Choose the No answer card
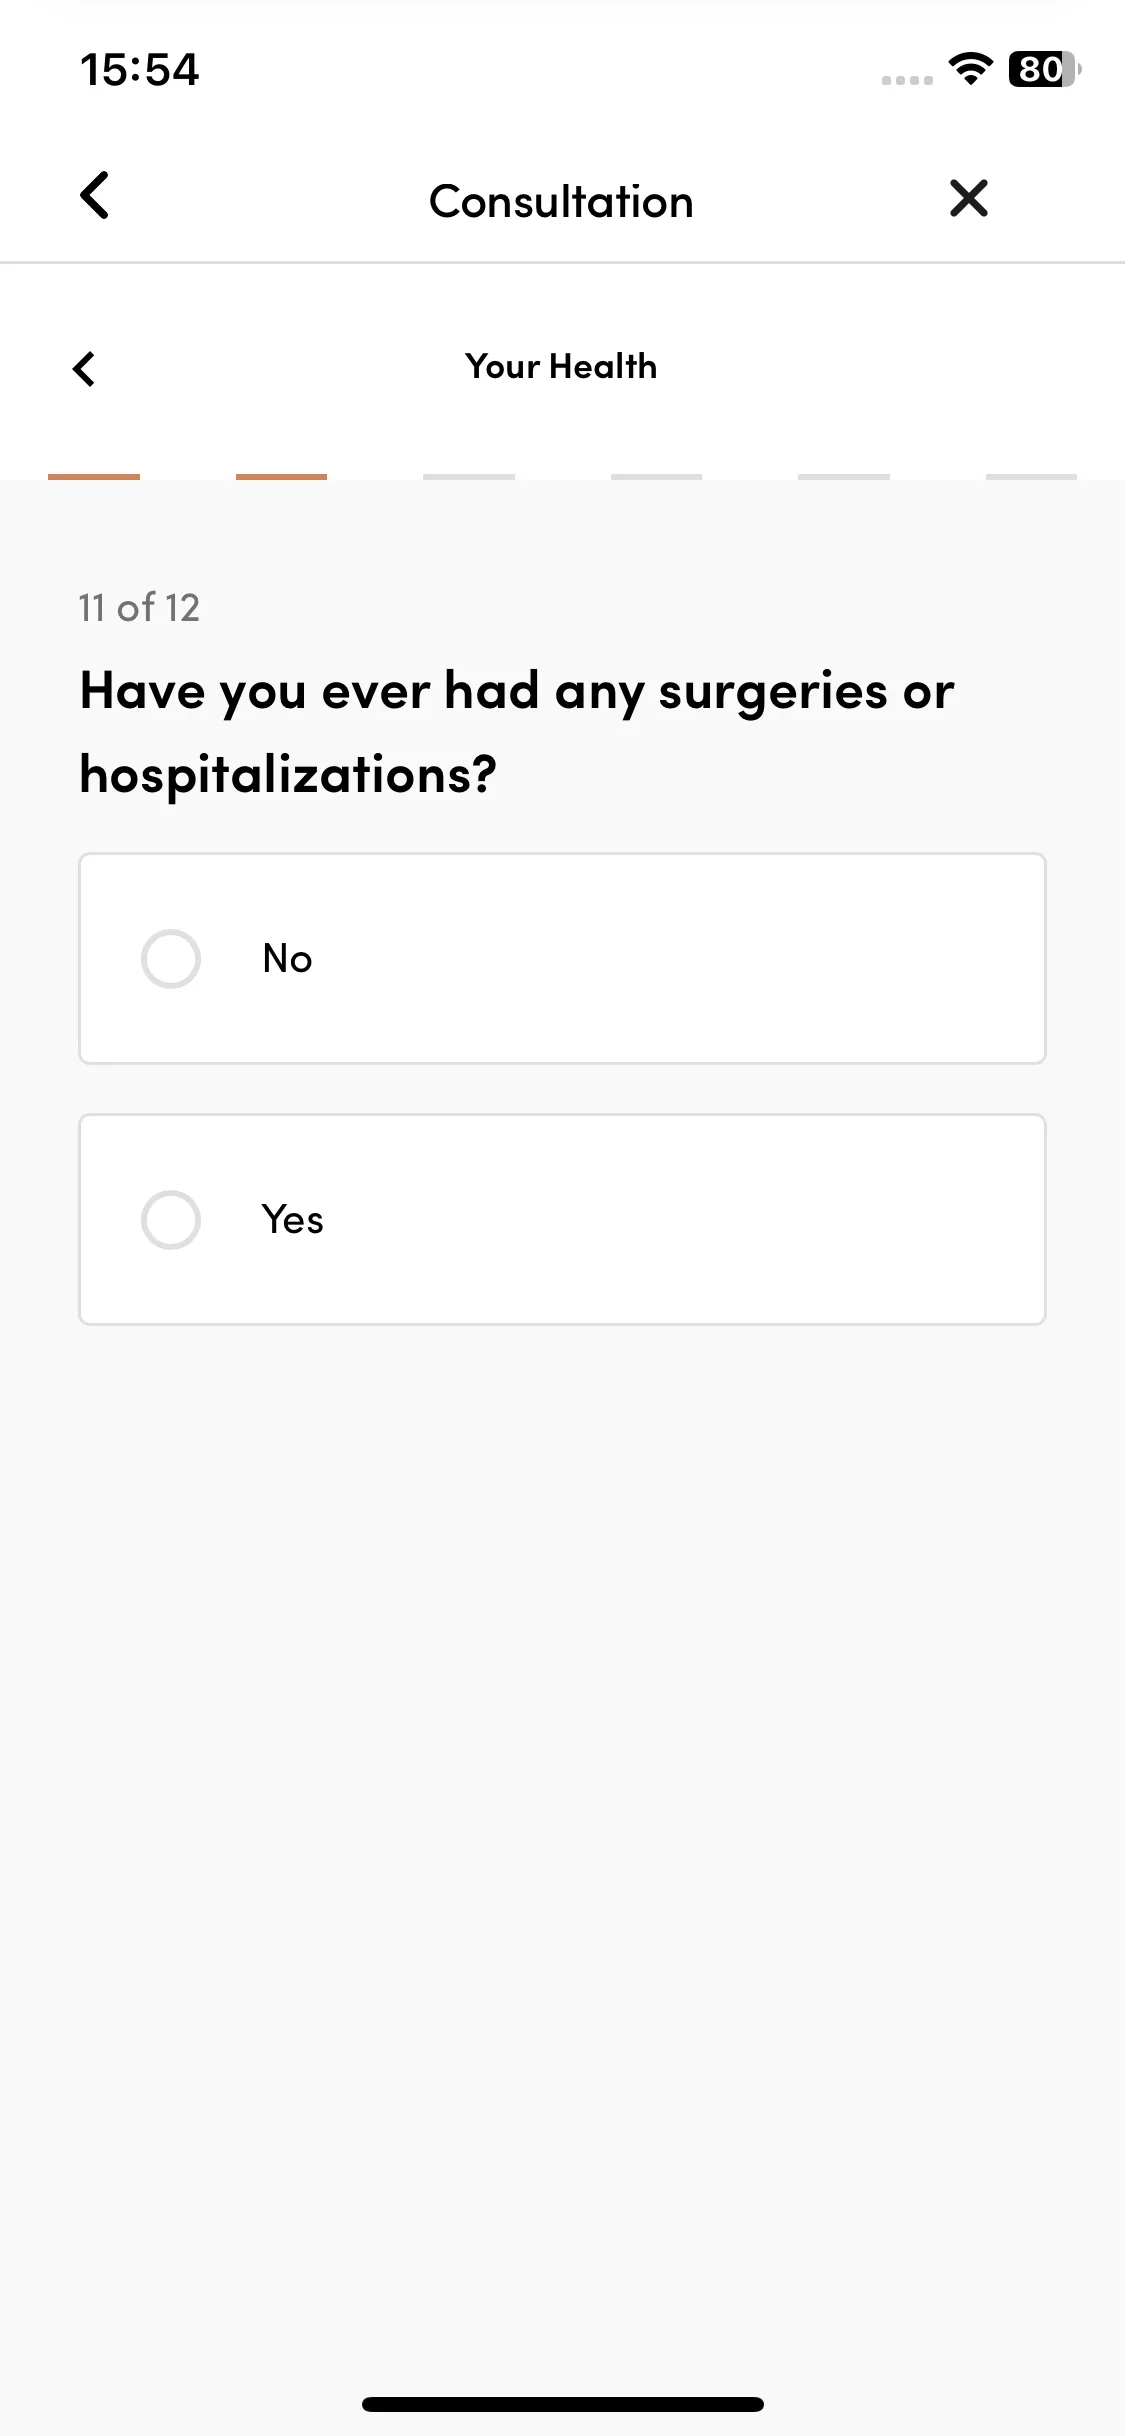 pos(562,958)
